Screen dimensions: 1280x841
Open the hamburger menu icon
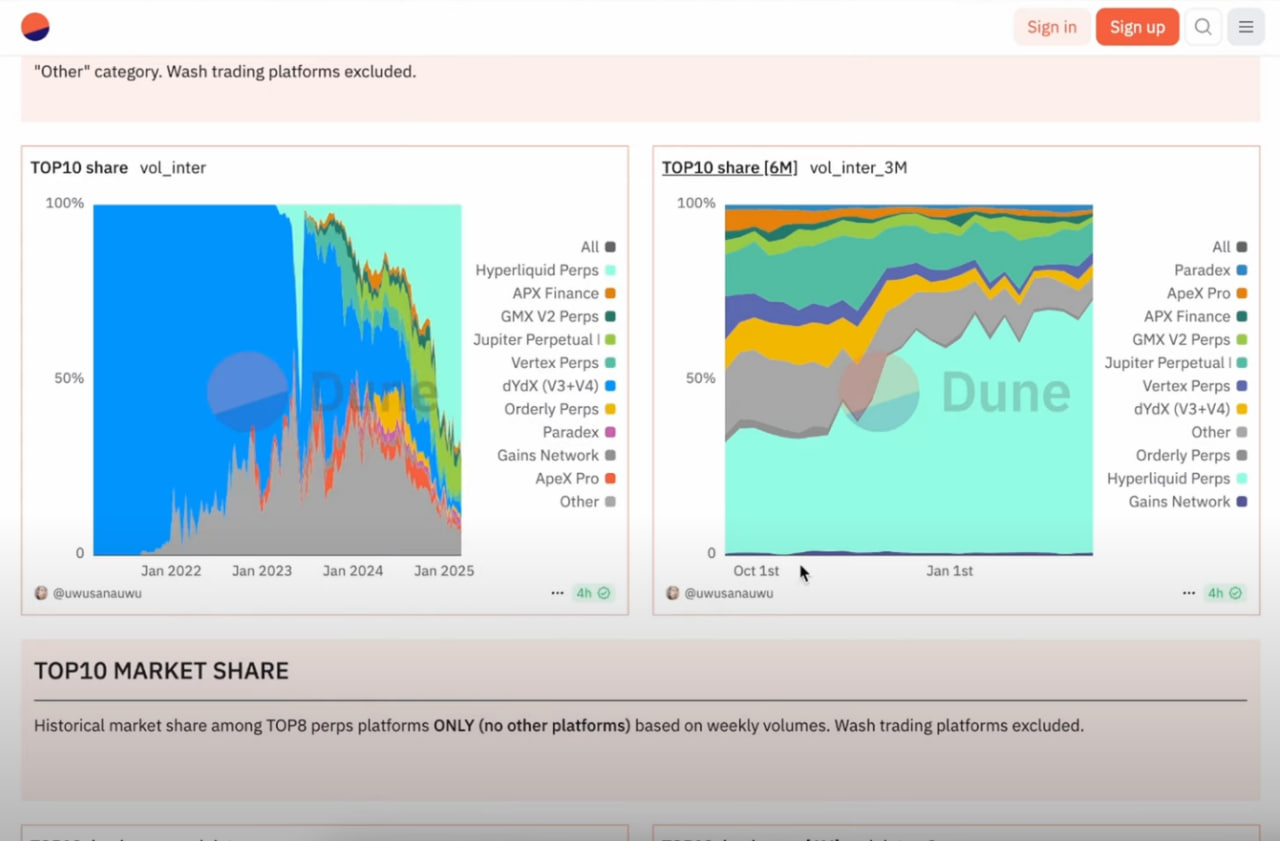1246,27
